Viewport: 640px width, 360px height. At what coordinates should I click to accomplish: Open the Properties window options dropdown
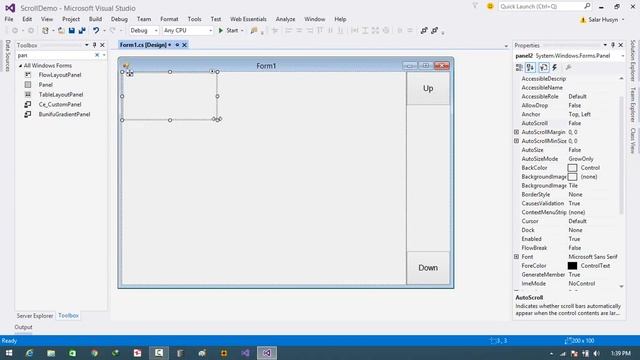(605, 45)
